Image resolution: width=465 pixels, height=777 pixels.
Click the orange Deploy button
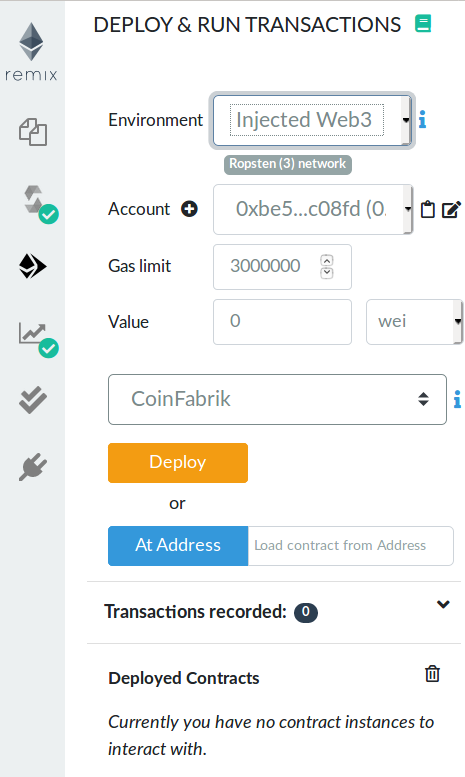(178, 463)
